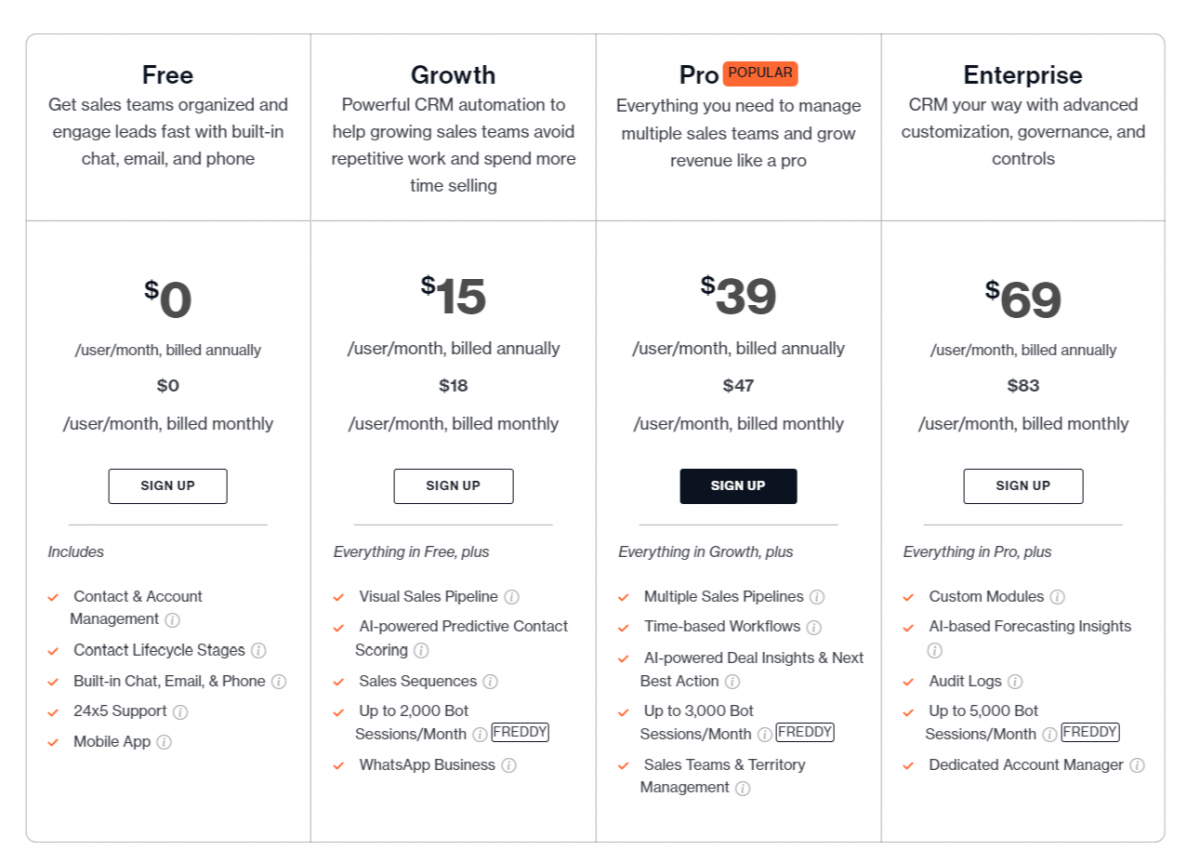Open info for Sales Teams & Territory Management
Screen dimensions: 1200x850
tap(741, 788)
